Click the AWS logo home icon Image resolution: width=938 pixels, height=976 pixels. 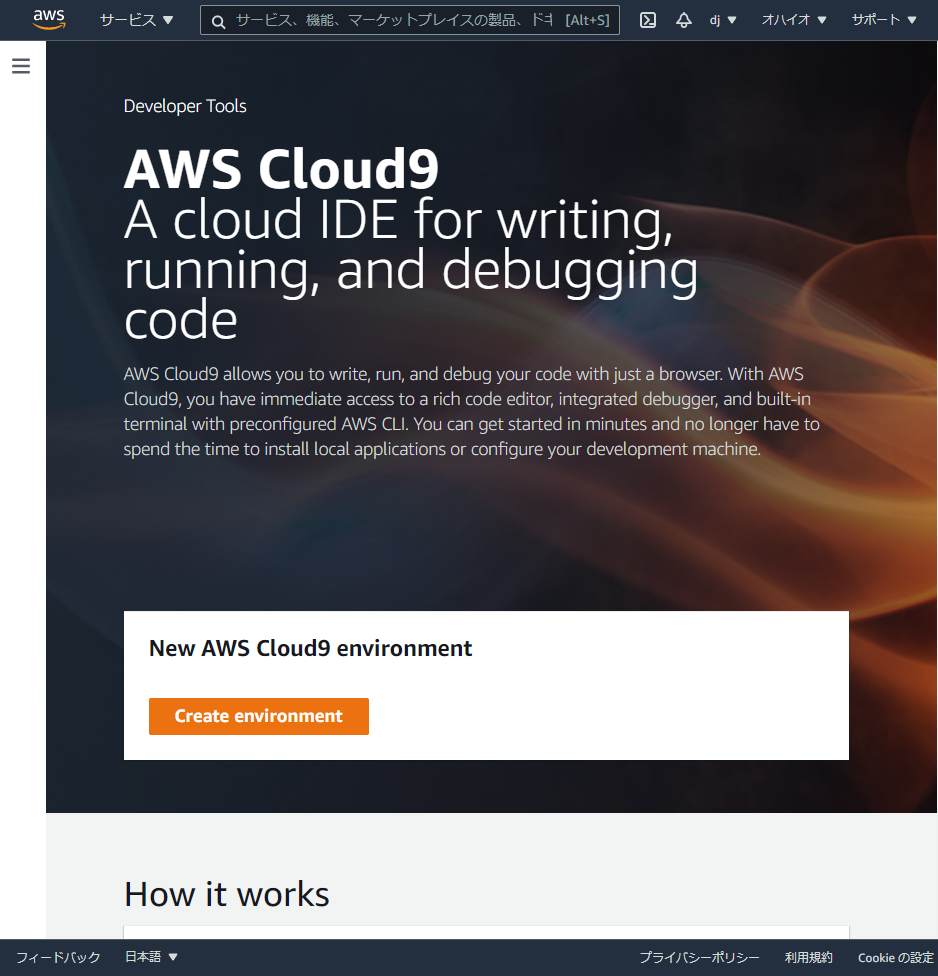click(49, 20)
